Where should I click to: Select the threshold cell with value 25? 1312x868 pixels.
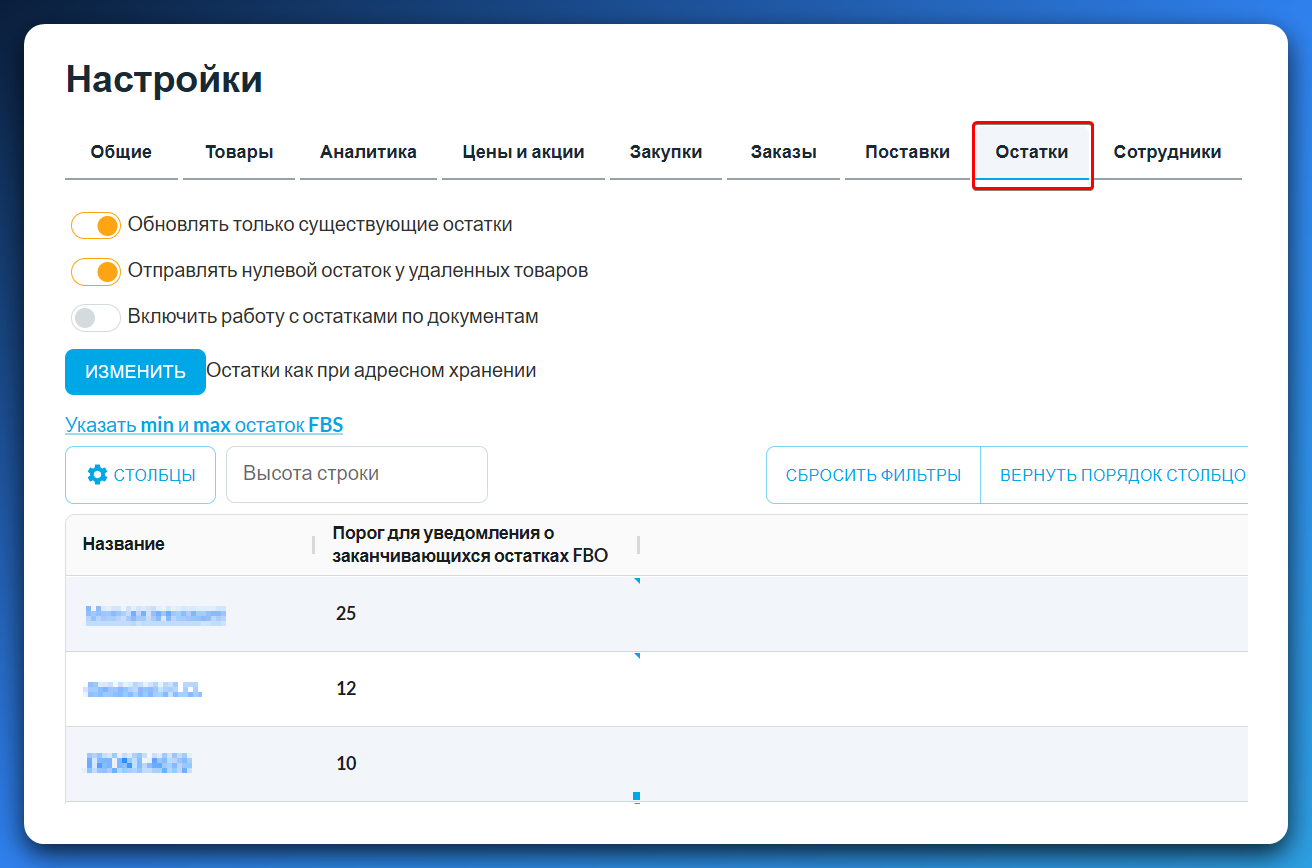click(x=346, y=613)
